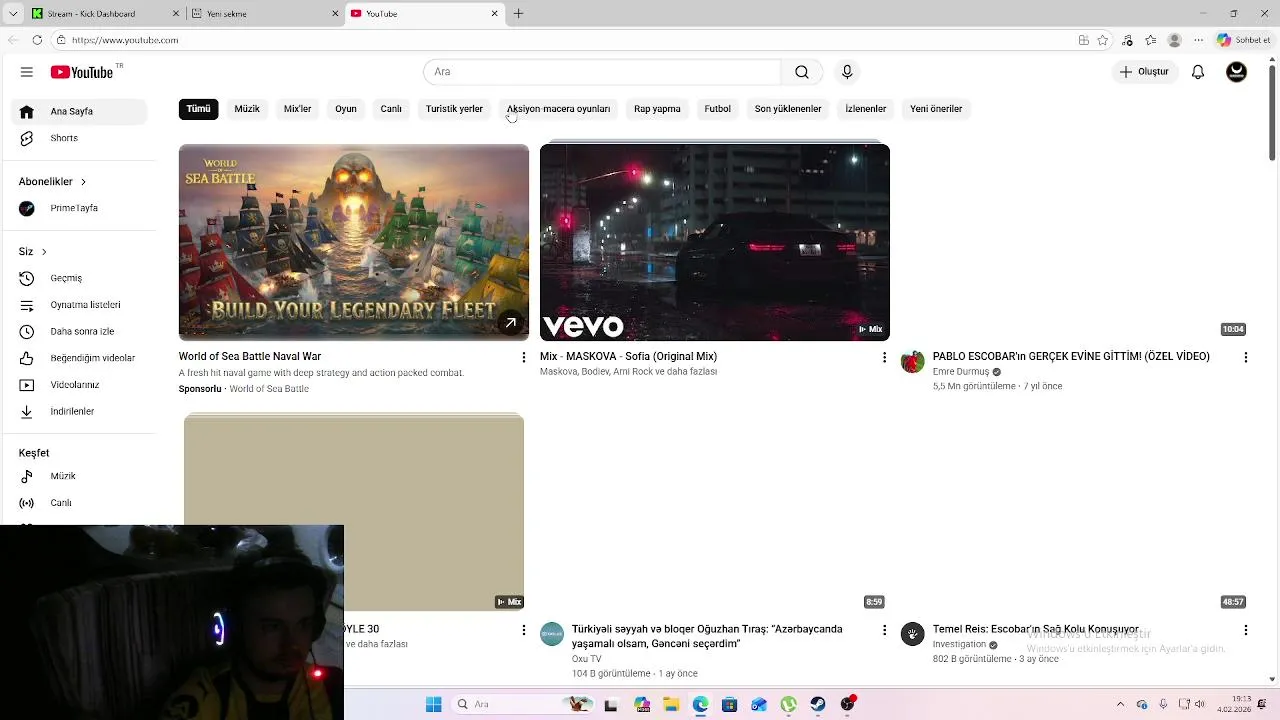1280x720 pixels.
Task: Open Canlı under Keşfet
Action: 79,503
